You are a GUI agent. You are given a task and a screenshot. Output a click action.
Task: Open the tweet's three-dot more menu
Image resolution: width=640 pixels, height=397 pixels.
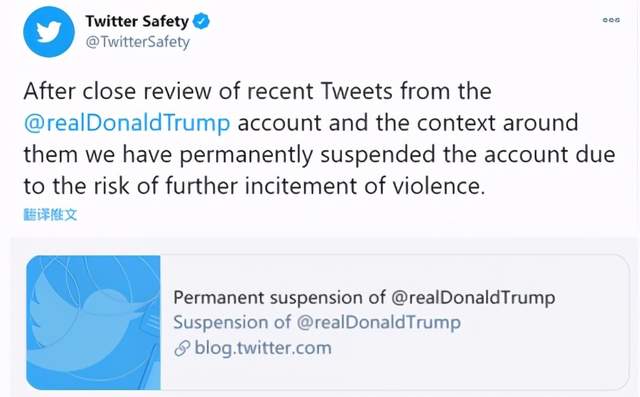(x=611, y=20)
